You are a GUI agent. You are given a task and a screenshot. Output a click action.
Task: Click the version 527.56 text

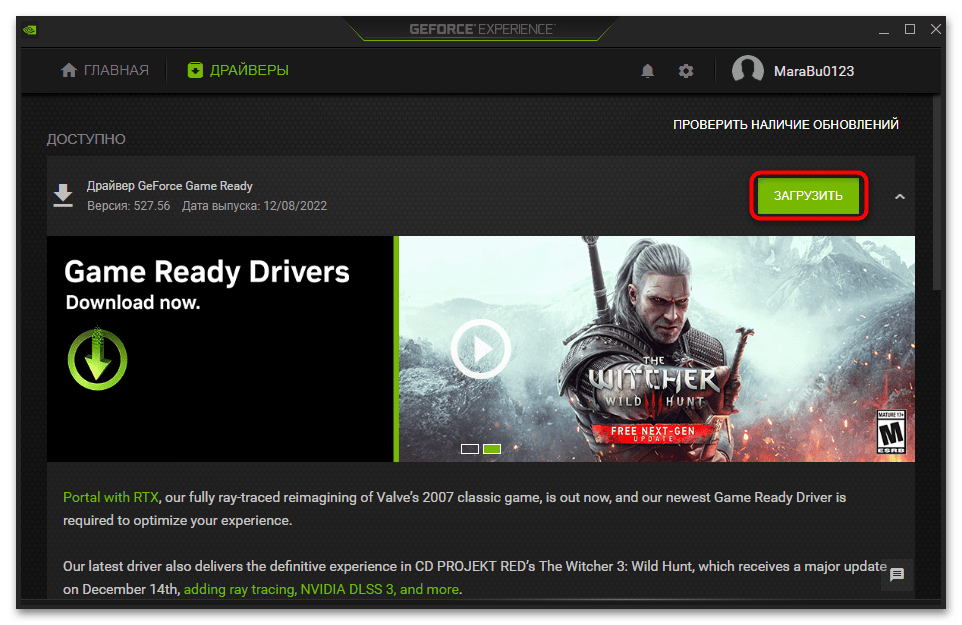tap(128, 205)
